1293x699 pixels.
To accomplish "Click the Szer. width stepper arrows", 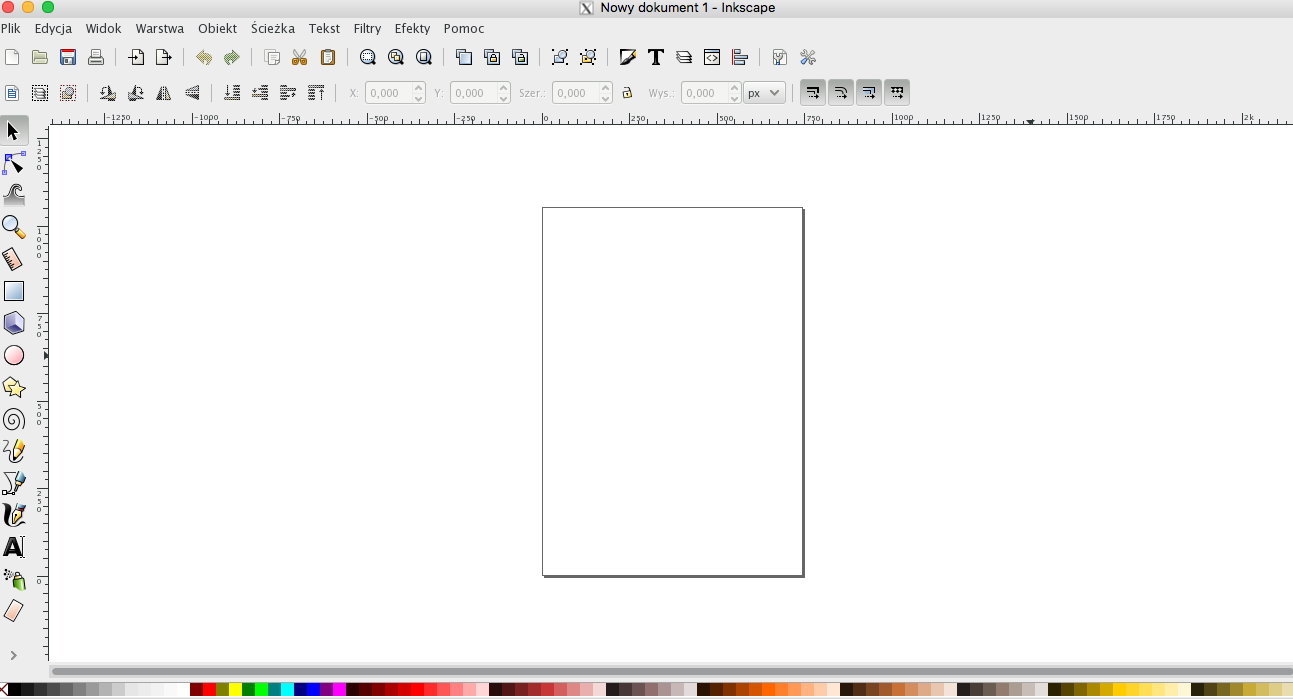I will point(606,93).
